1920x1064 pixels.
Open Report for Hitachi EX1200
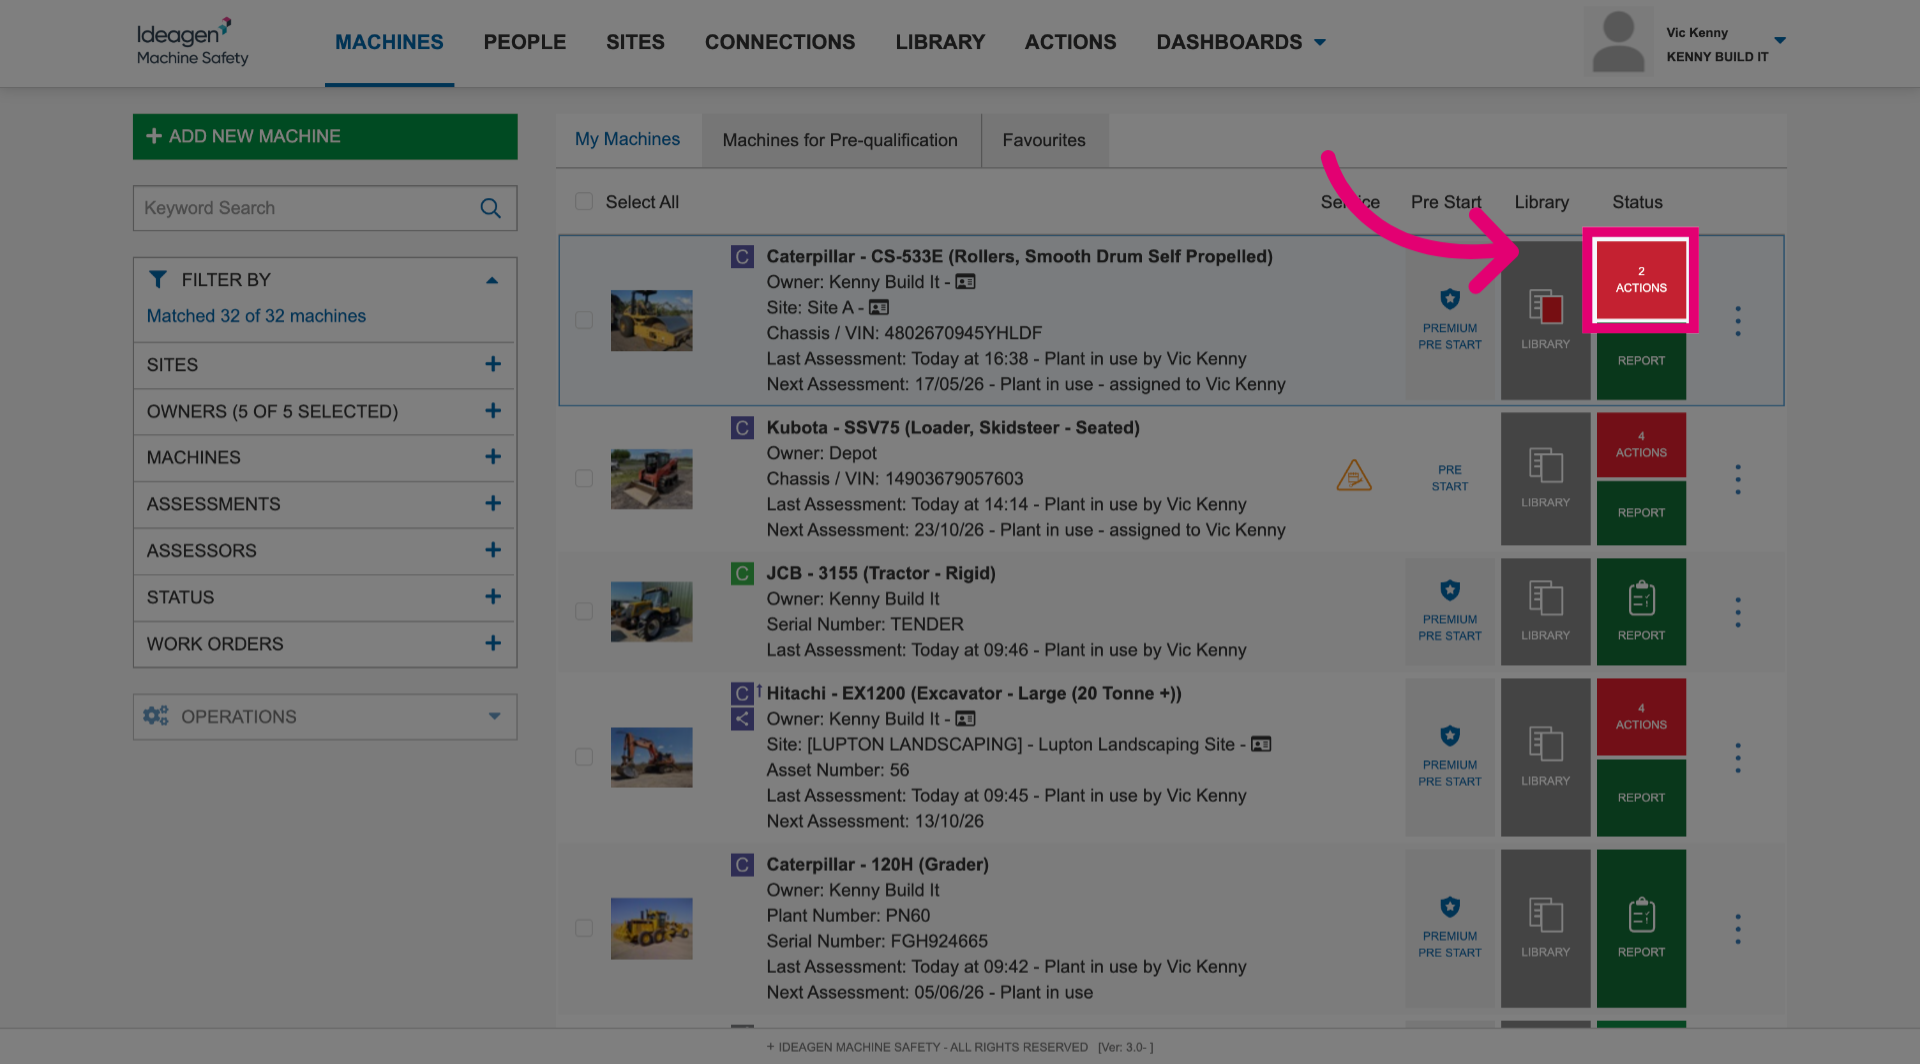coord(1641,798)
